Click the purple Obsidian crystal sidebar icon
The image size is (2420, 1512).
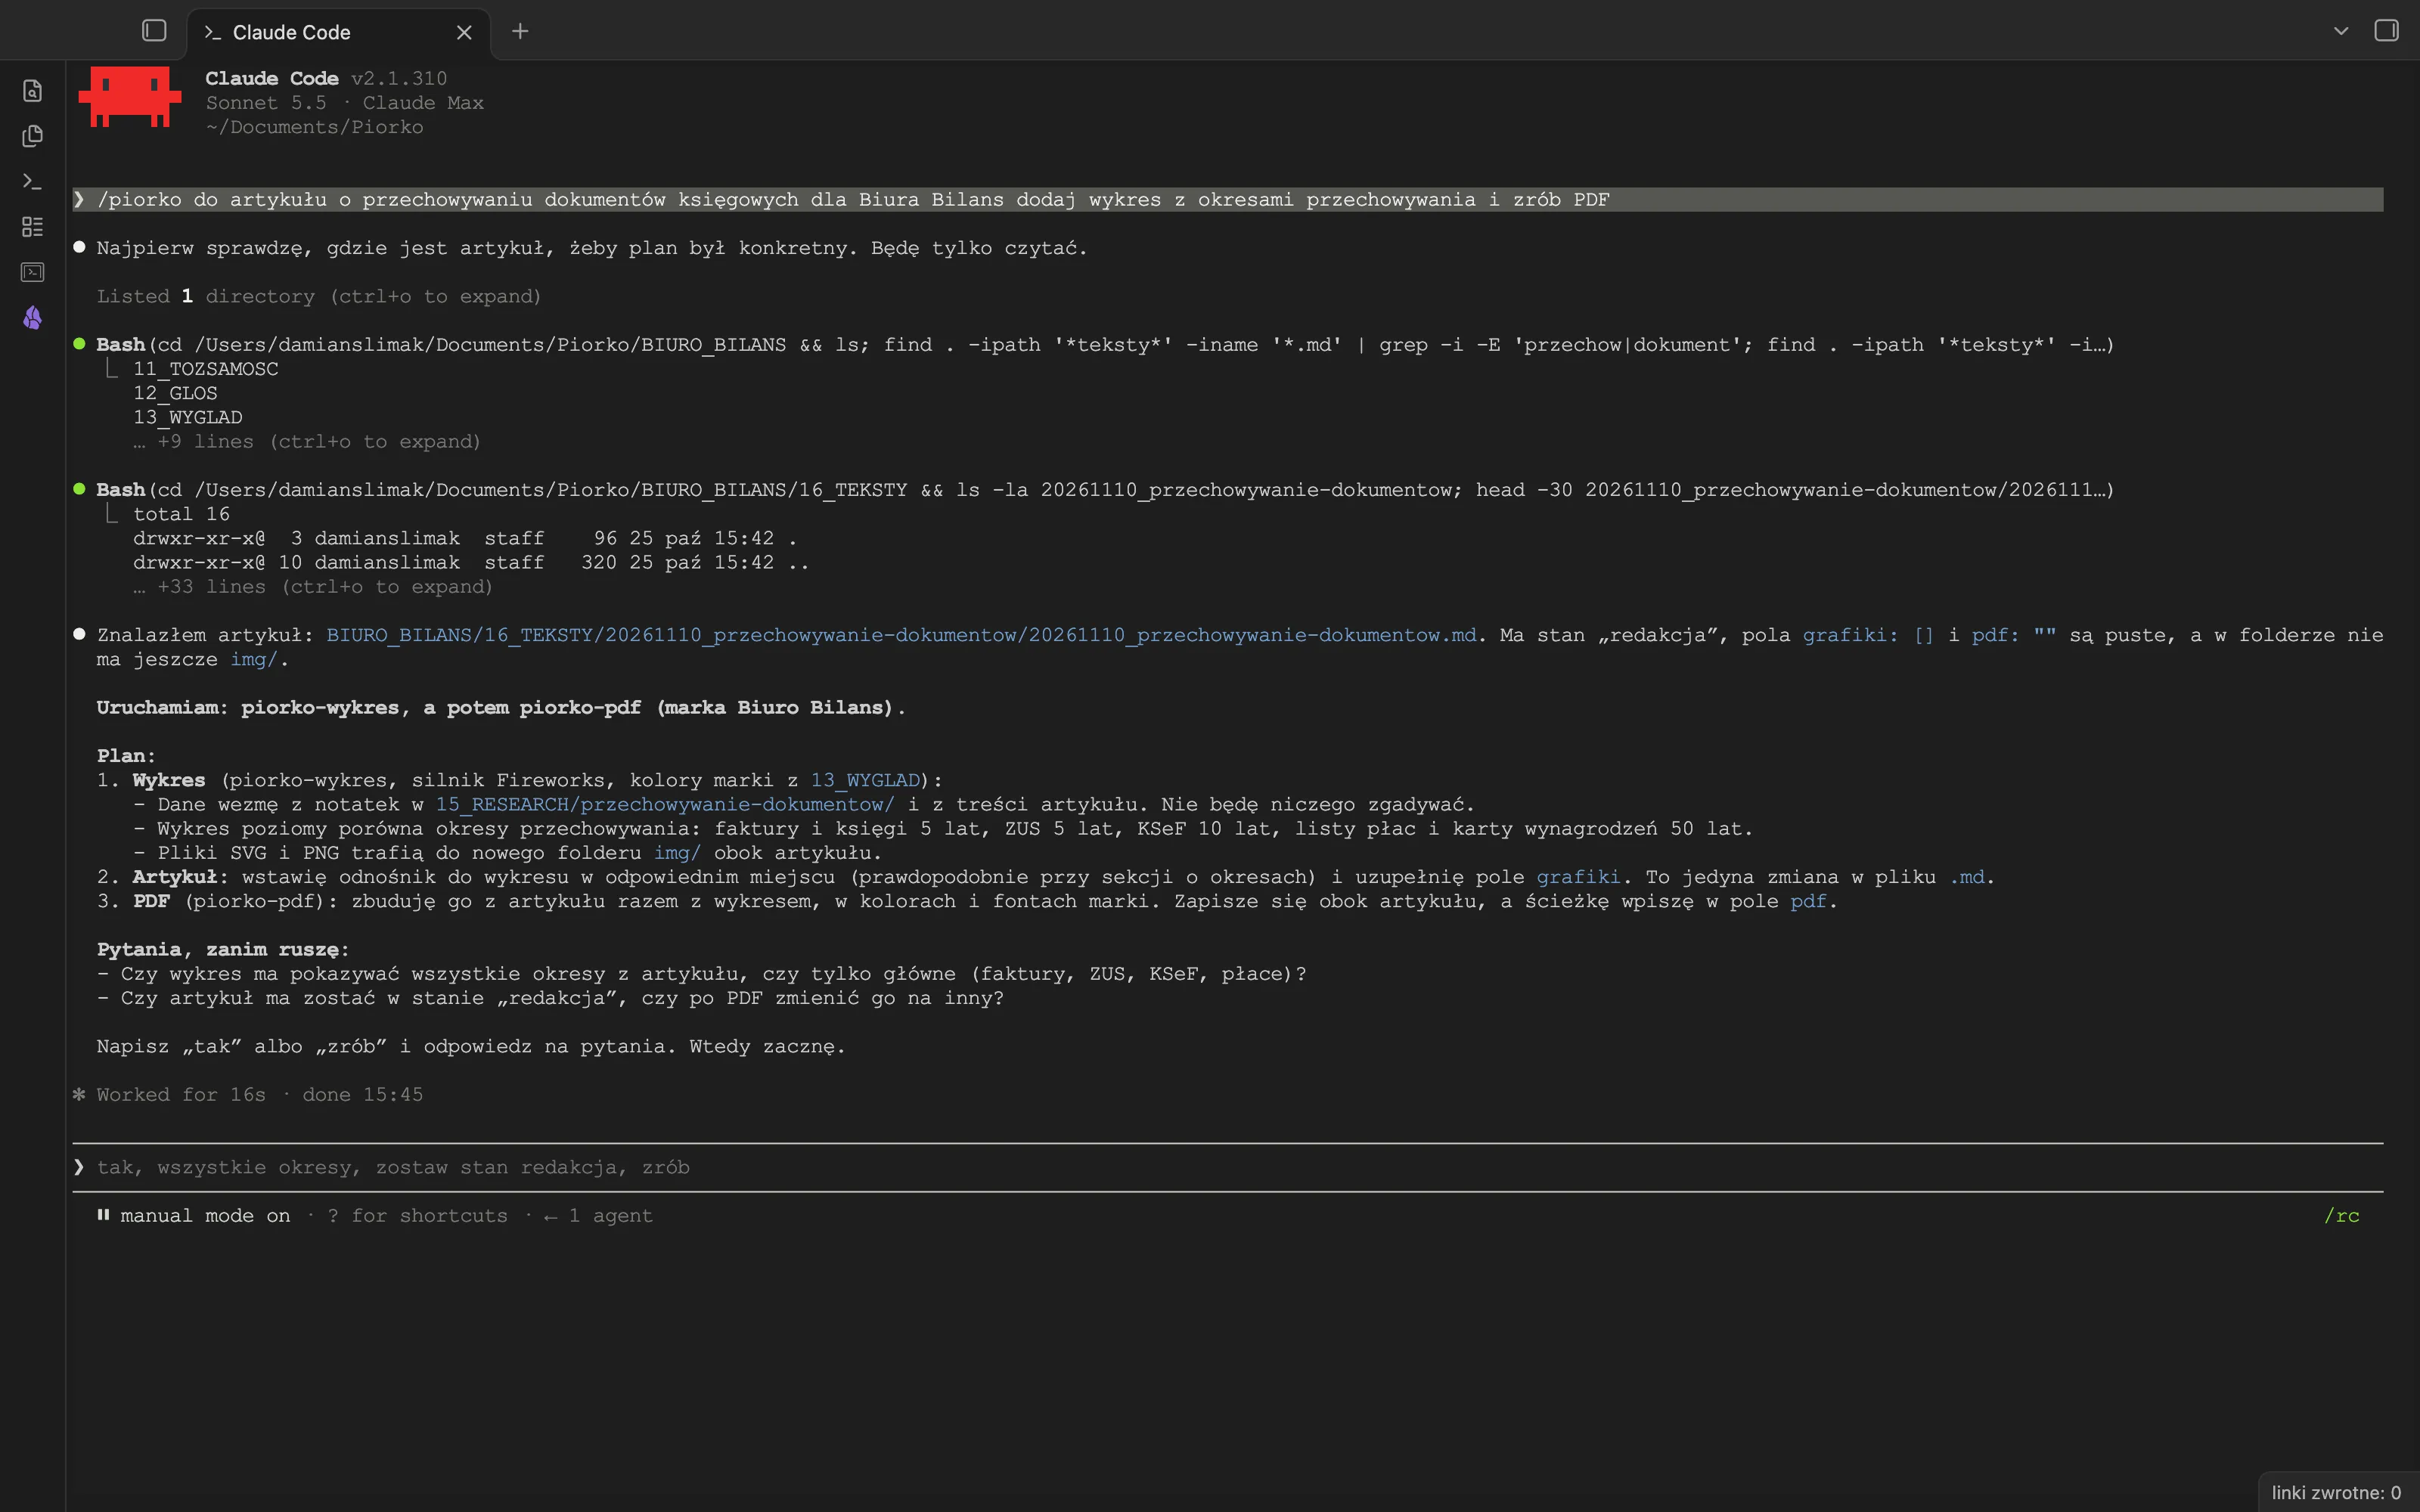click(x=32, y=318)
